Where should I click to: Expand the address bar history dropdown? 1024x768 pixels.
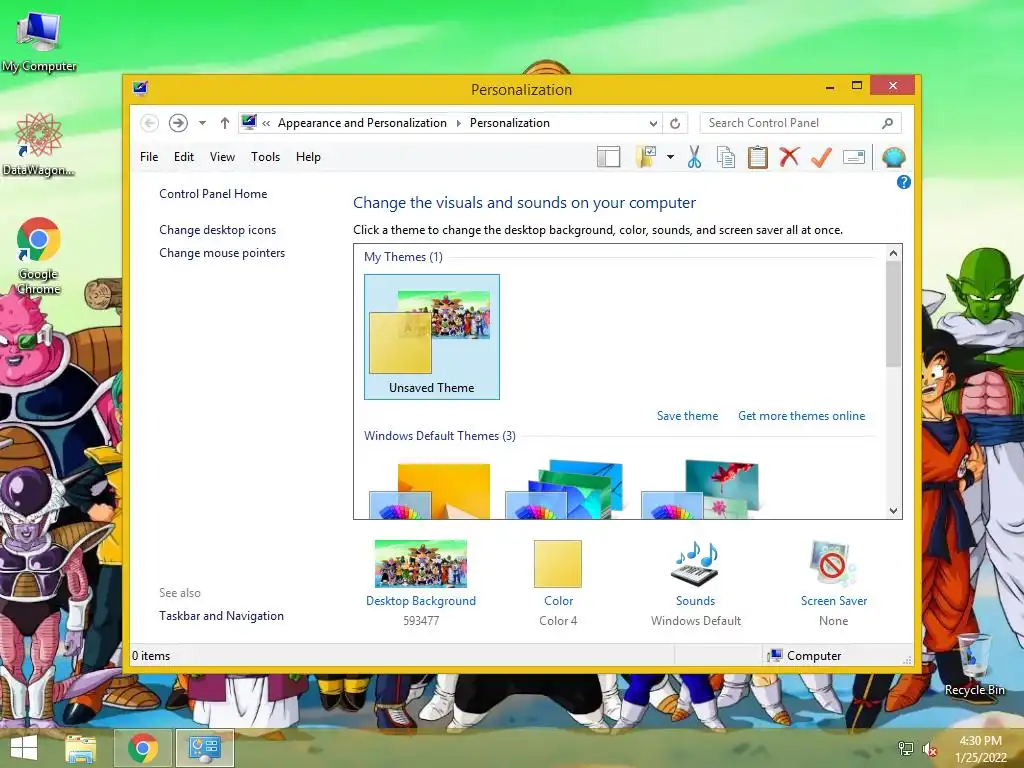[653, 123]
